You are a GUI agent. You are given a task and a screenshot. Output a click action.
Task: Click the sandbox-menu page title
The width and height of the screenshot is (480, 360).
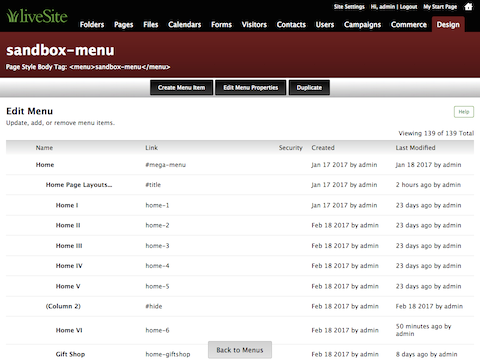[60, 50]
